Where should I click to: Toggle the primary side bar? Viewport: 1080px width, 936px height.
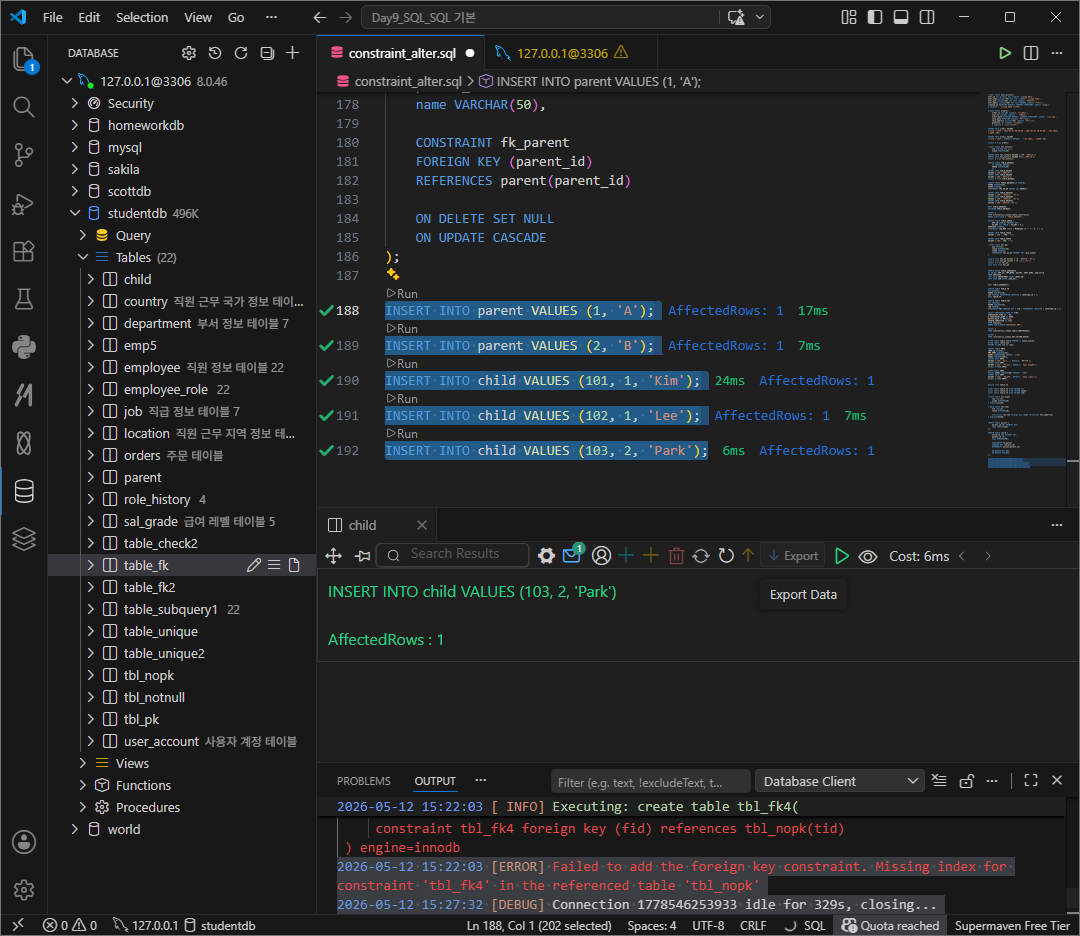point(875,17)
